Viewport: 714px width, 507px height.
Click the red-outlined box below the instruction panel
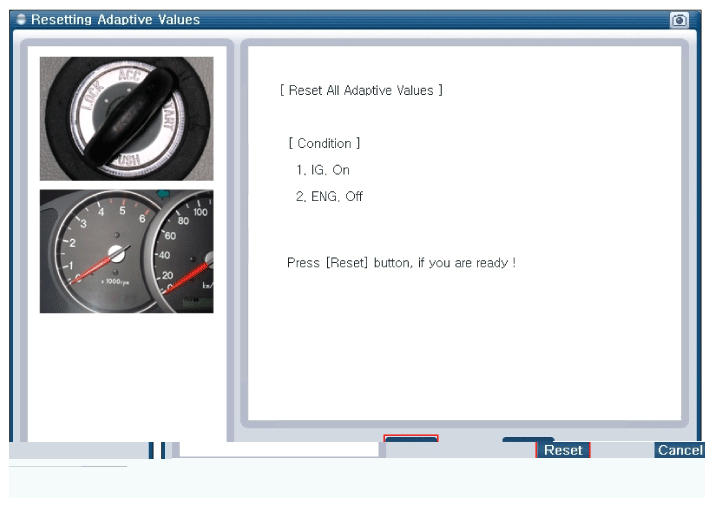pos(411,441)
